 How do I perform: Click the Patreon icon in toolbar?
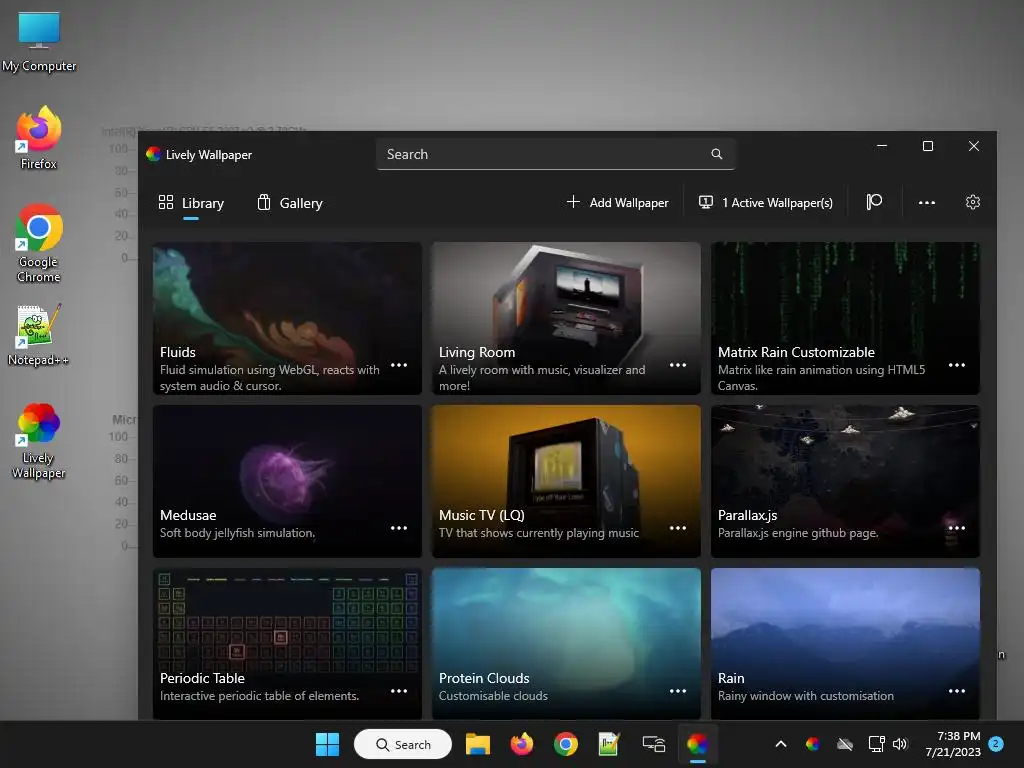(874, 202)
